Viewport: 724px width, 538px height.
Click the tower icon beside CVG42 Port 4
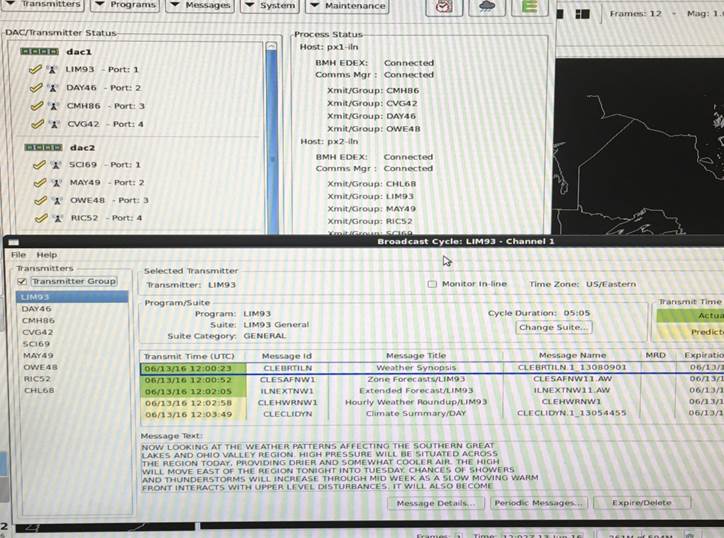coord(54,124)
